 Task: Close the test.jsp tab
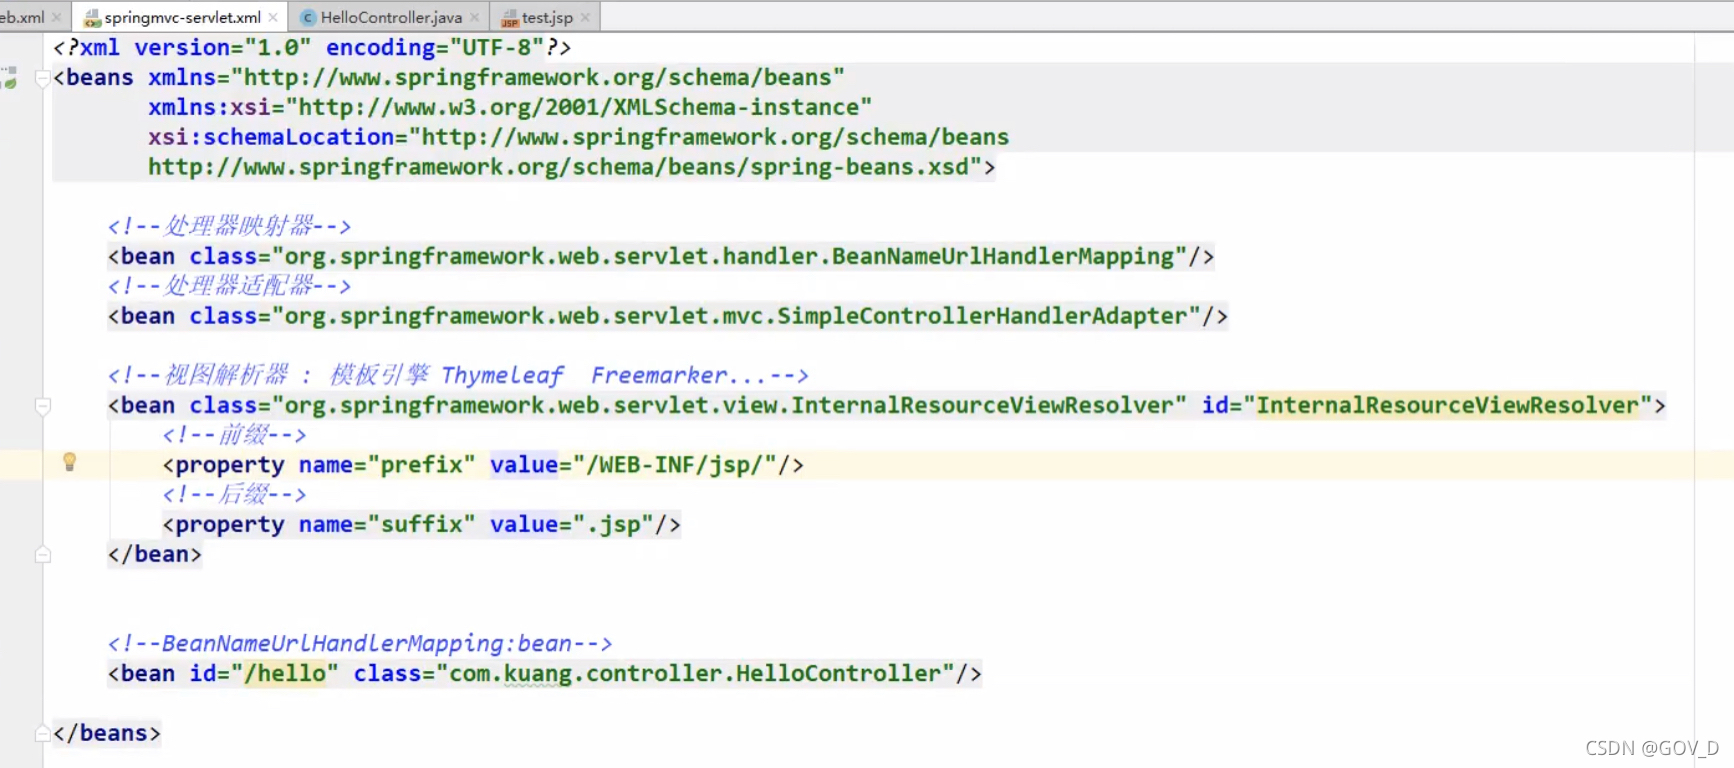pos(585,17)
